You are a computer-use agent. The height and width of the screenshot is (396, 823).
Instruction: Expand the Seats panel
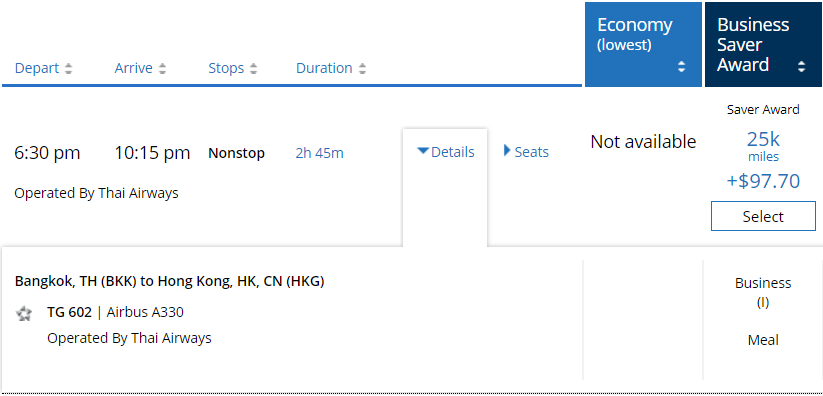[x=526, y=152]
